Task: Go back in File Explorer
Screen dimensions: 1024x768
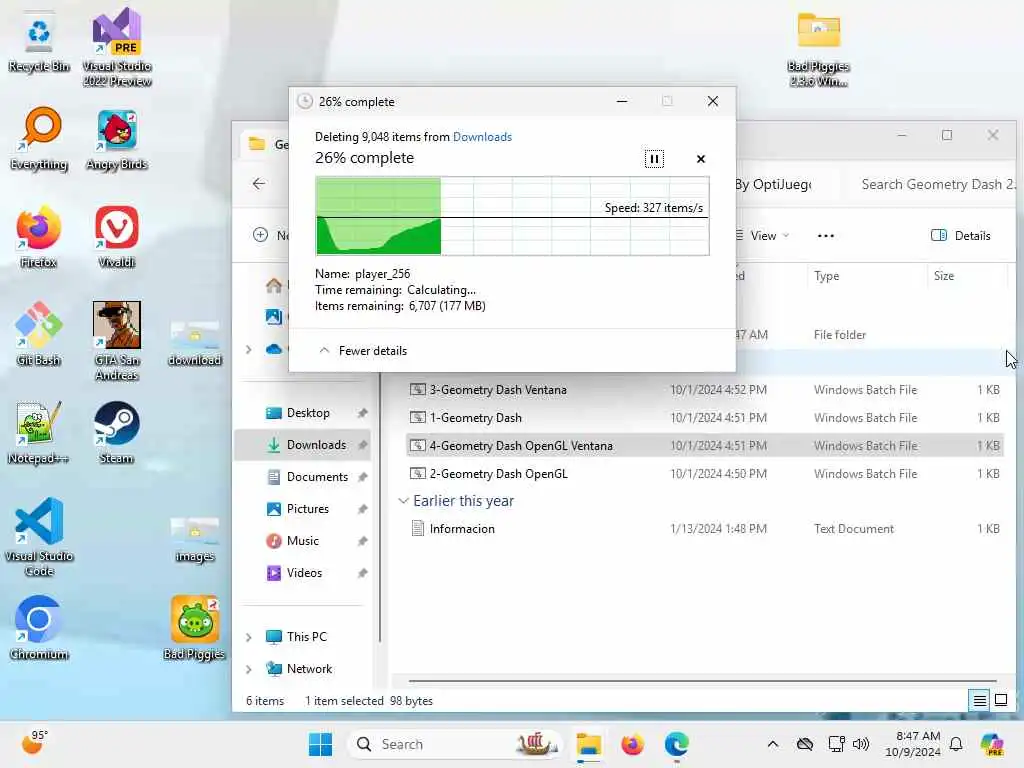Action: pyautogui.click(x=259, y=184)
